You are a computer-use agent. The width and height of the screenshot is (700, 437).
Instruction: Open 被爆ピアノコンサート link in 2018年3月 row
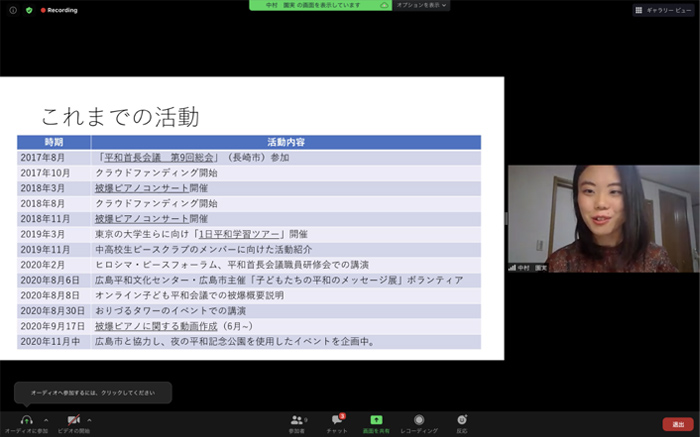(142, 188)
